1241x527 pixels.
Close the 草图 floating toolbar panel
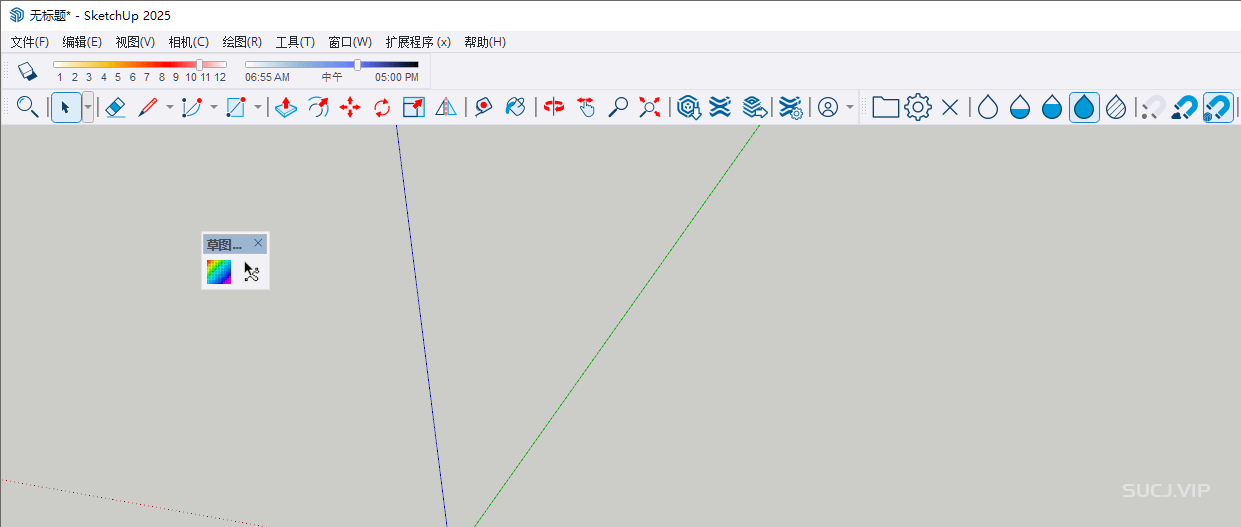(x=258, y=243)
